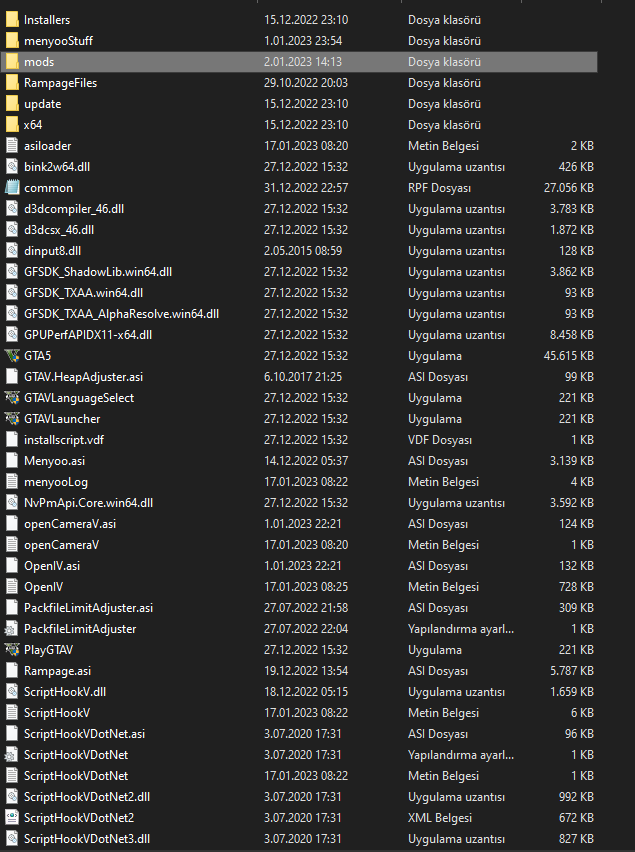Select the asiloader text file icon
The width and height of the screenshot is (635, 852).
pyautogui.click(x=12, y=146)
